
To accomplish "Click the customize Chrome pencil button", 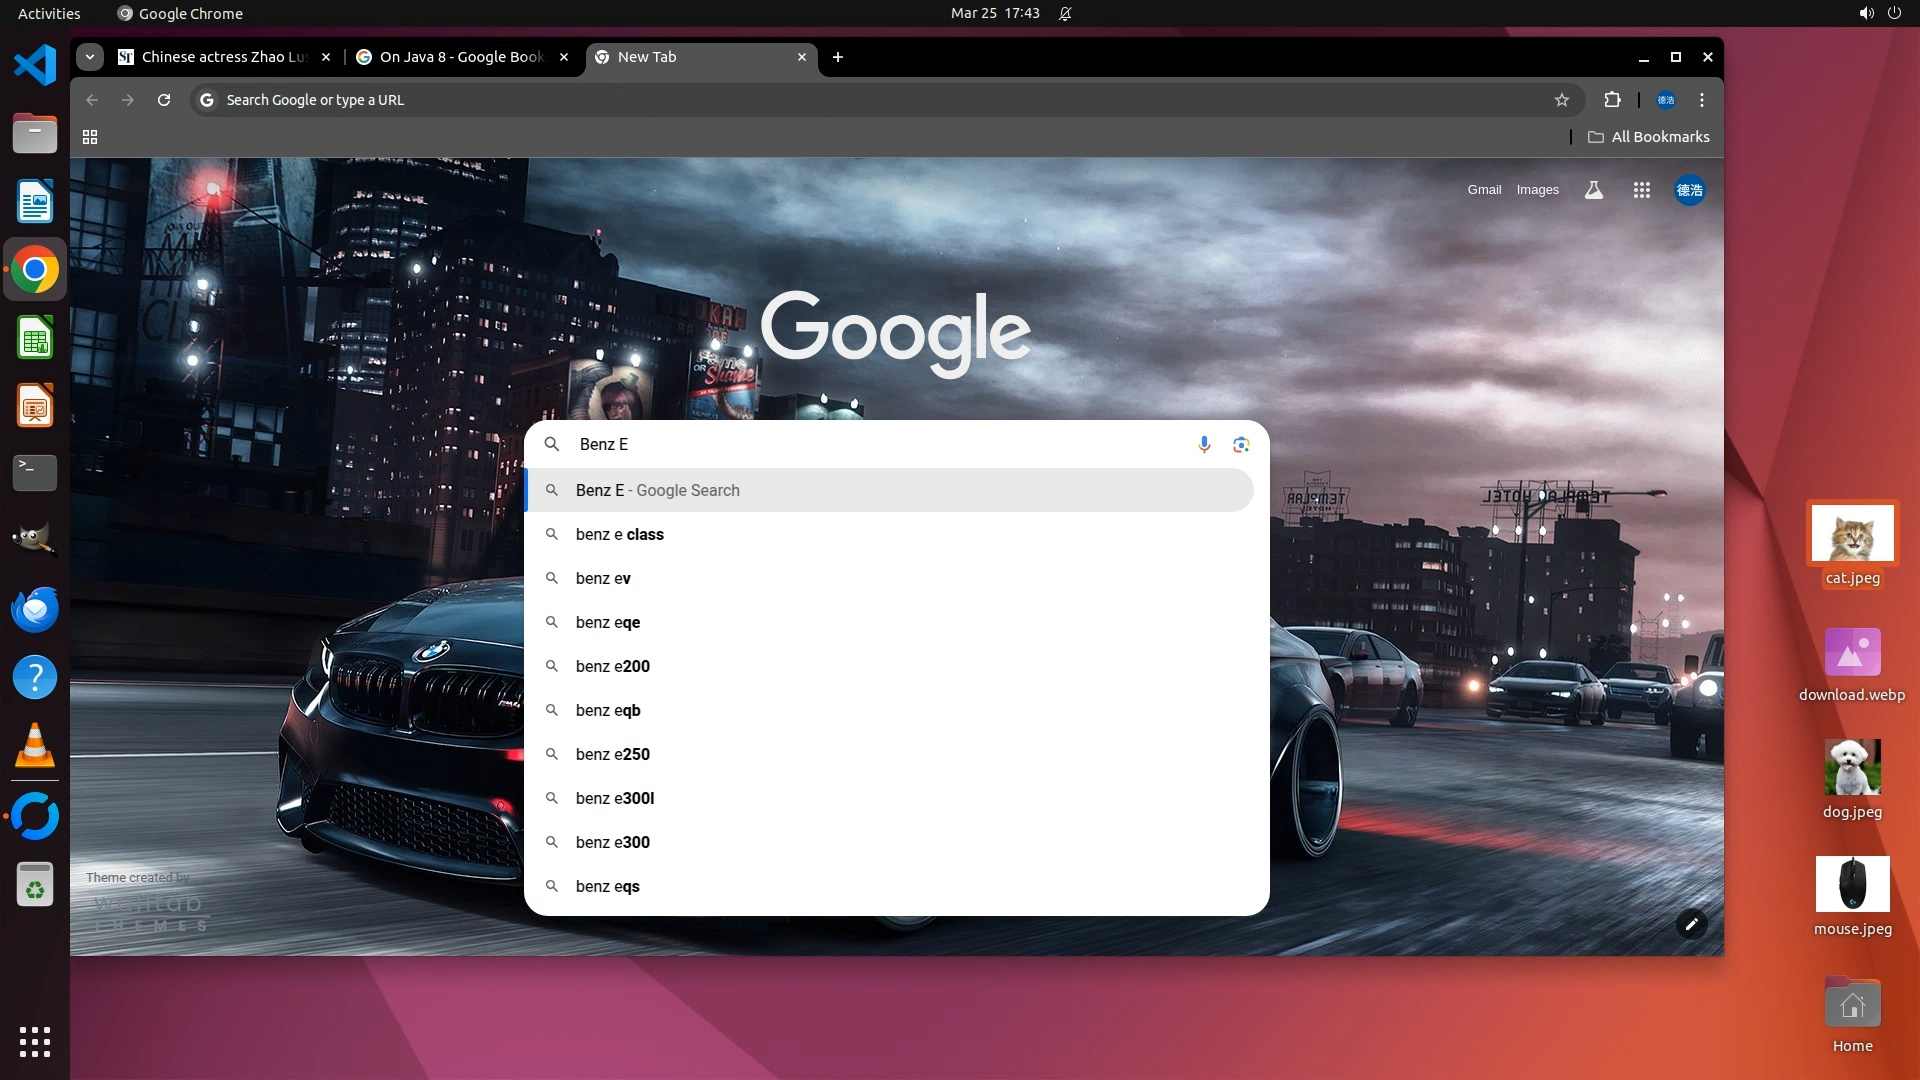I will (x=1691, y=924).
